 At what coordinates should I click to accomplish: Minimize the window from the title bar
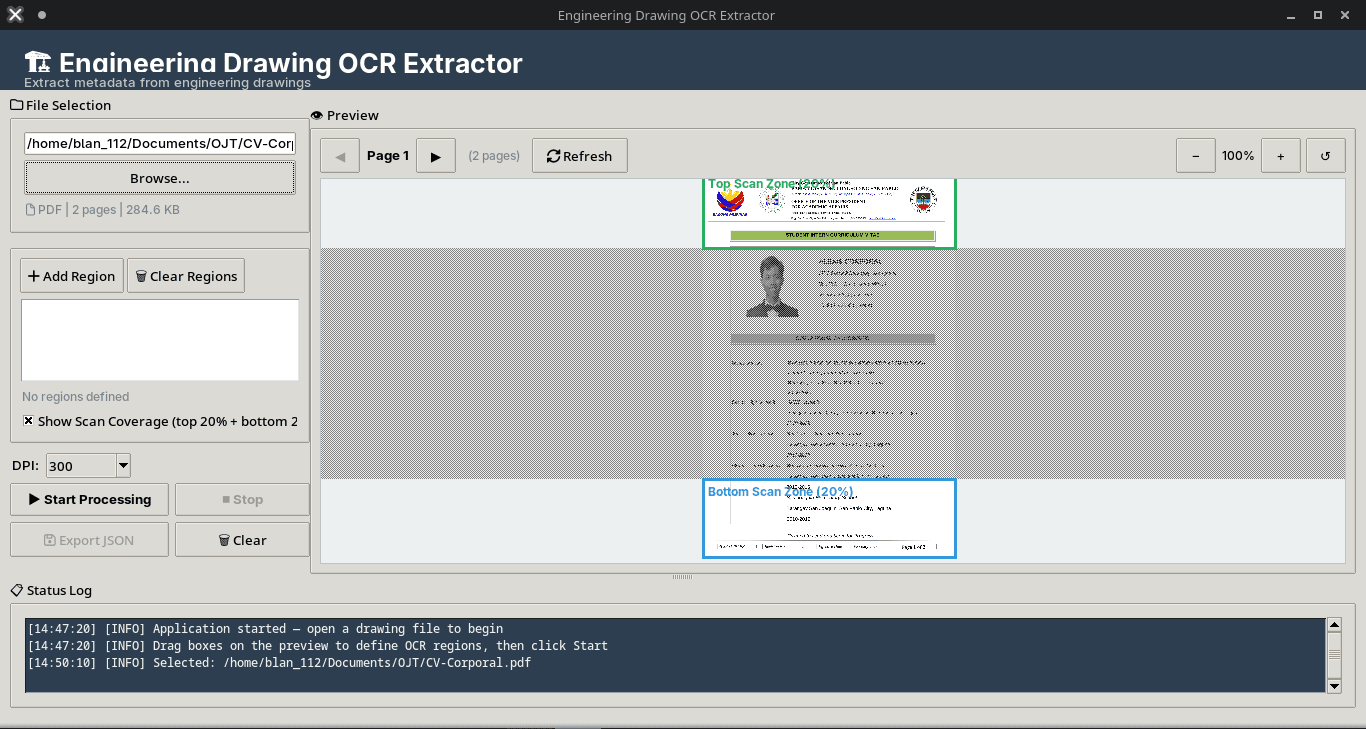[1292, 15]
